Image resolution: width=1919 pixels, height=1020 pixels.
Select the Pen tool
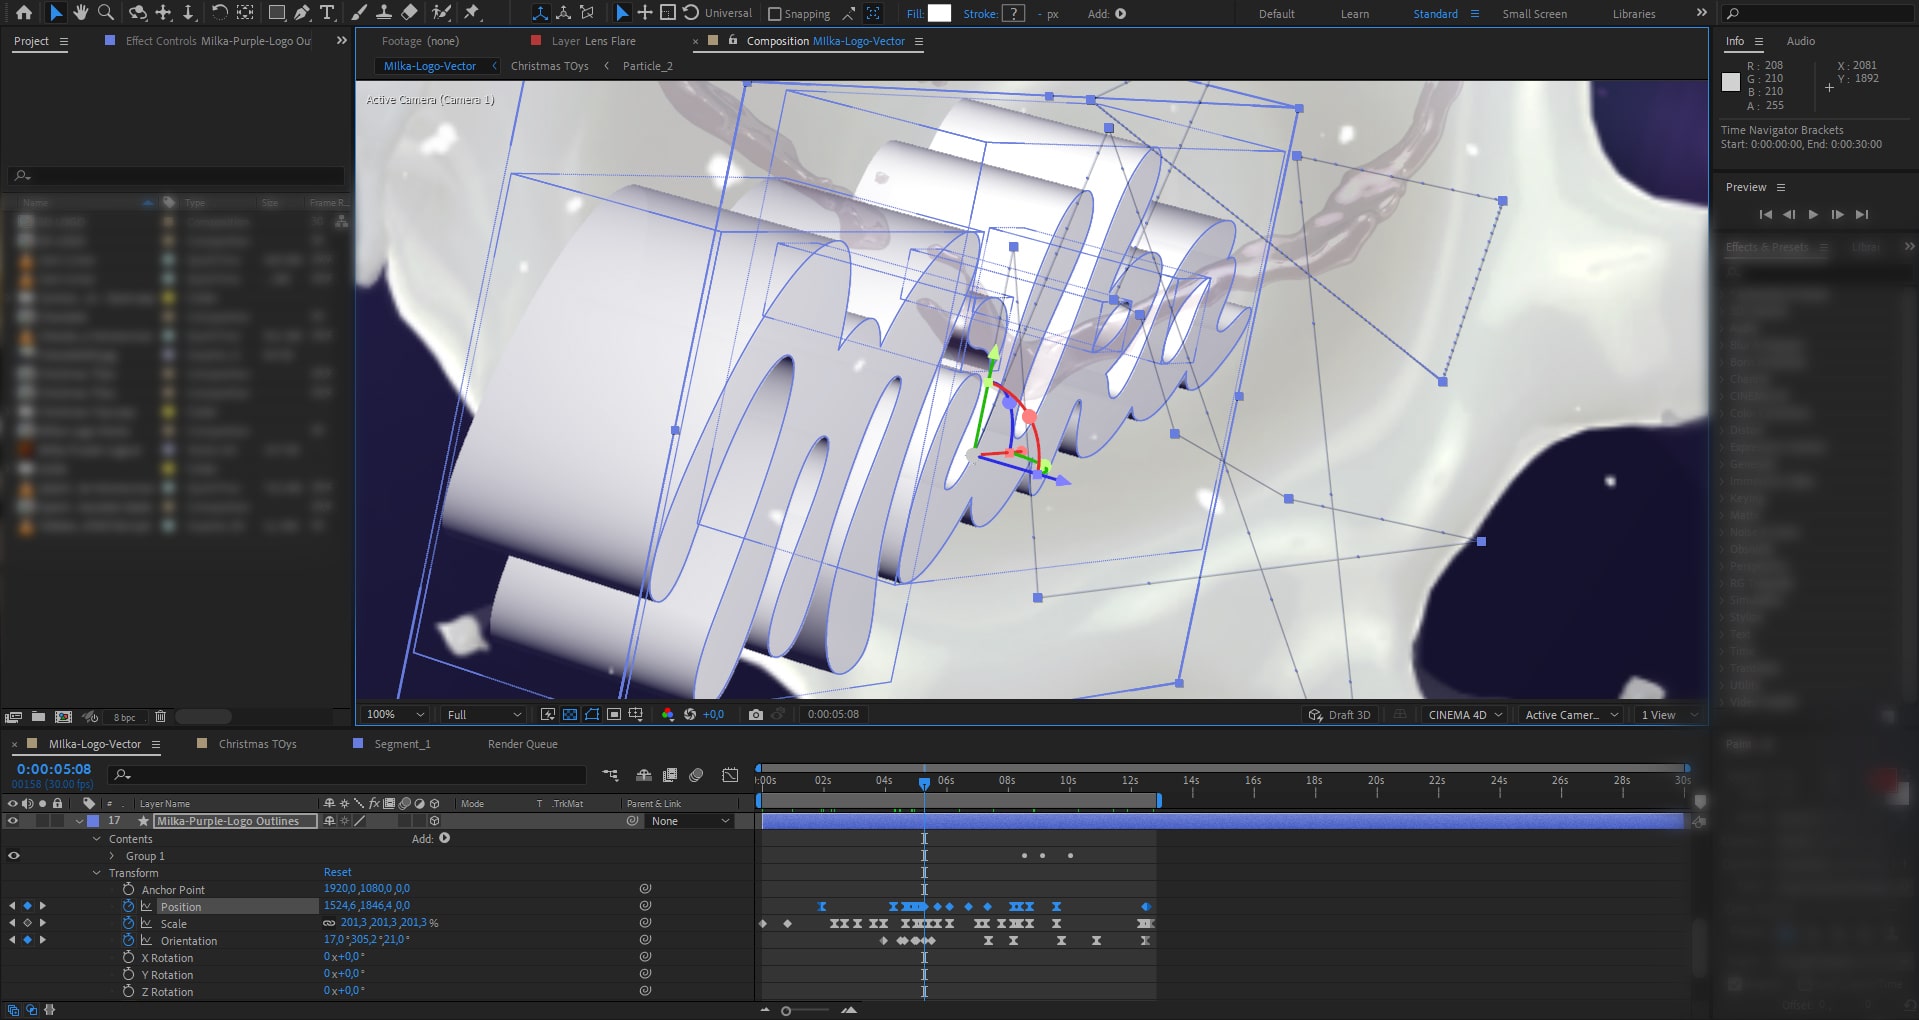[302, 13]
